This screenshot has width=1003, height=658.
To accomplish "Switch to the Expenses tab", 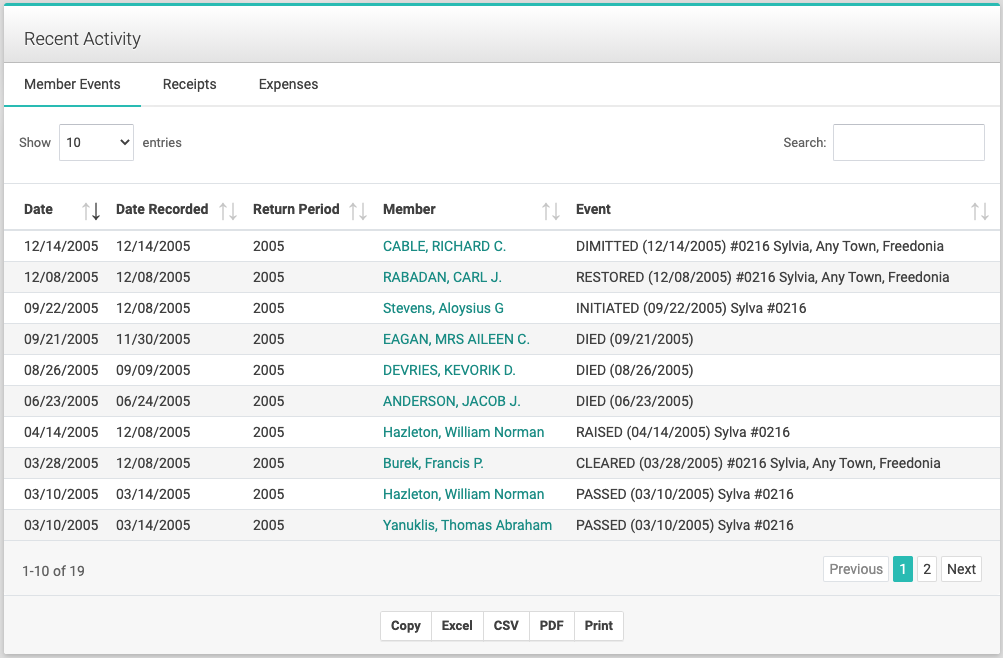I will tap(288, 84).
